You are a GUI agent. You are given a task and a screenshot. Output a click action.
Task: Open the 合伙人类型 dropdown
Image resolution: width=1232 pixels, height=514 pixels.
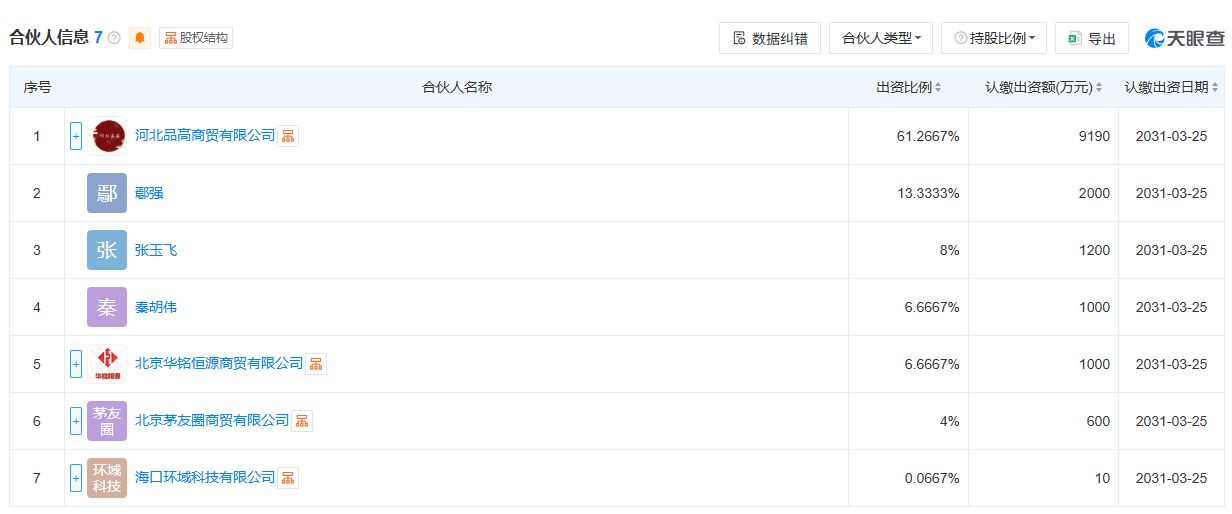pos(881,38)
